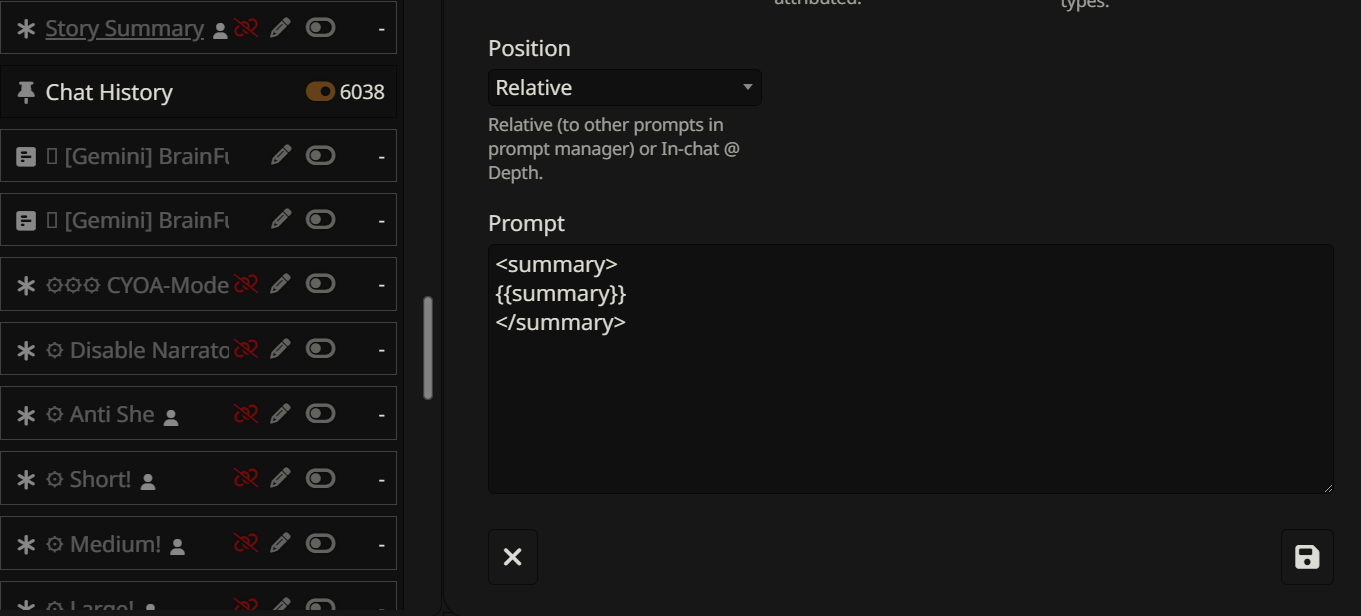Screen dimensions: 1361x616
Task: Click the red unlink icon for Disable Narrator
Action: pos(246,349)
